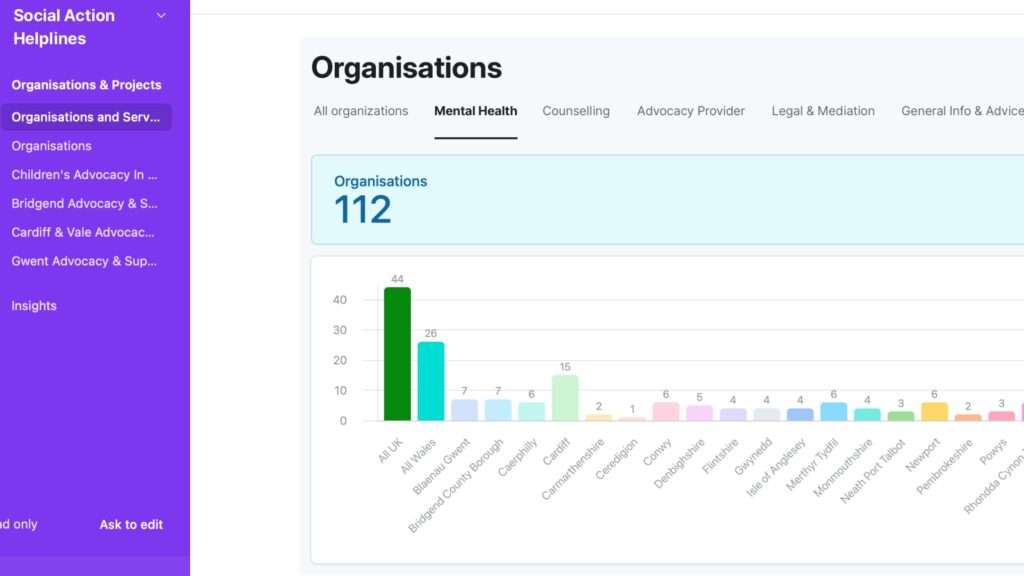1024x576 pixels.
Task: Open Organisations and Services sidebar item
Action: click(x=86, y=117)
